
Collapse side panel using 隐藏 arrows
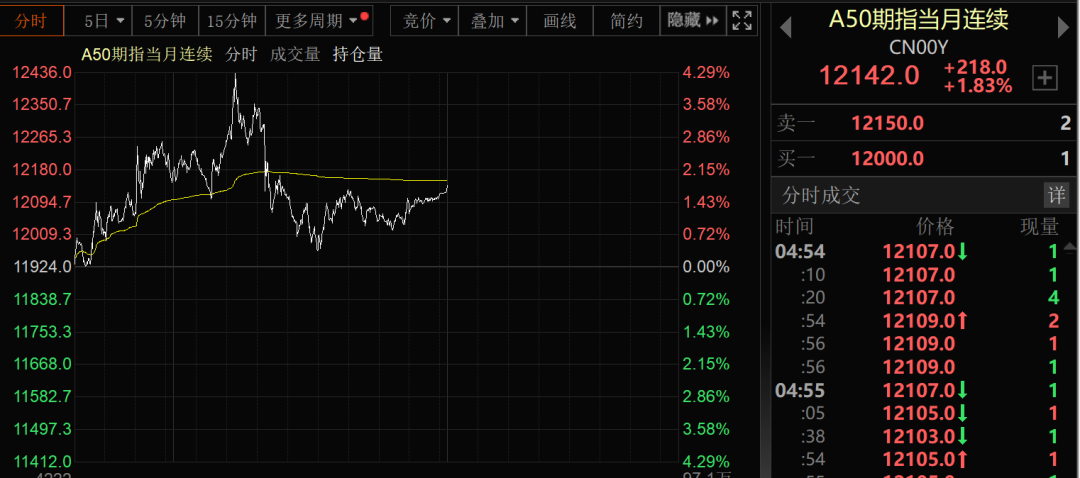[694, 20]
